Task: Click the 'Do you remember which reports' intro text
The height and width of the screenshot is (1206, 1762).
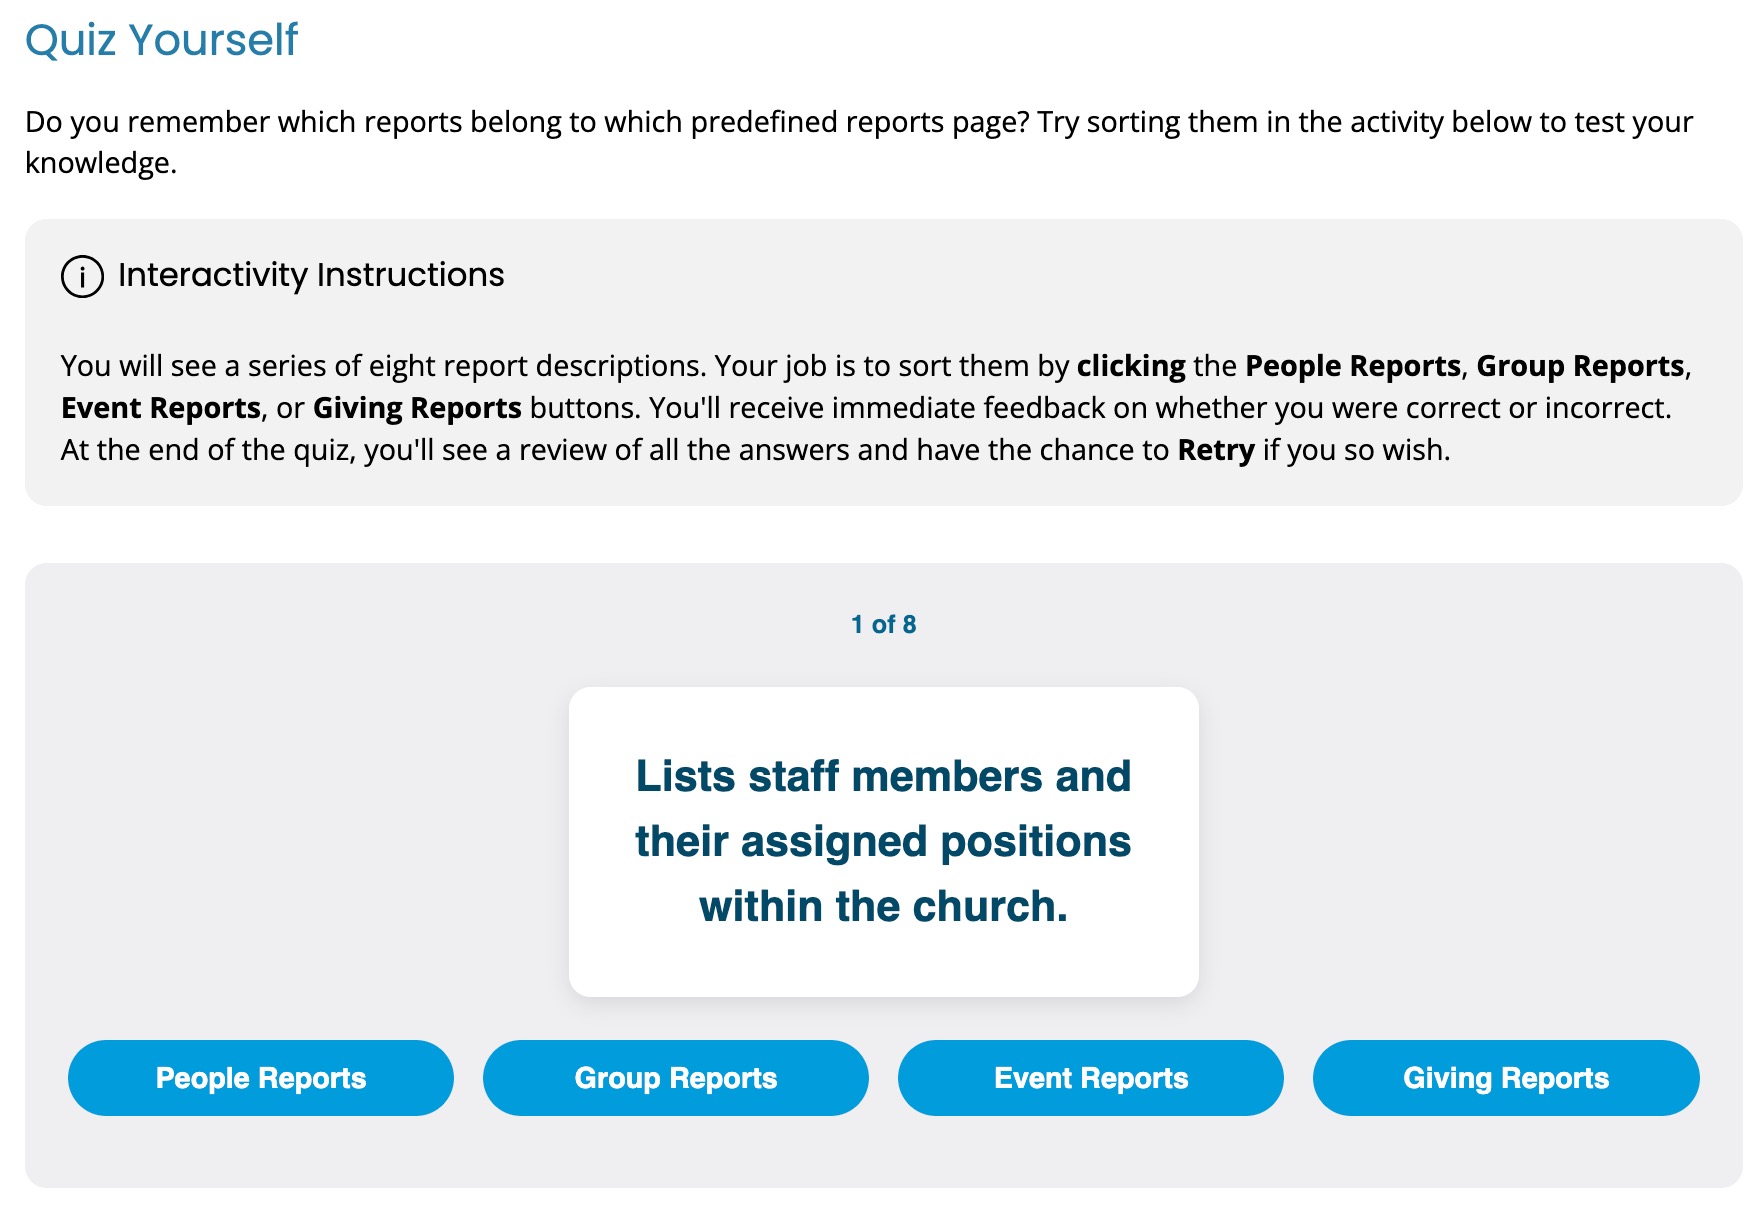Action: pyautogui.click(x=859, y=142)
